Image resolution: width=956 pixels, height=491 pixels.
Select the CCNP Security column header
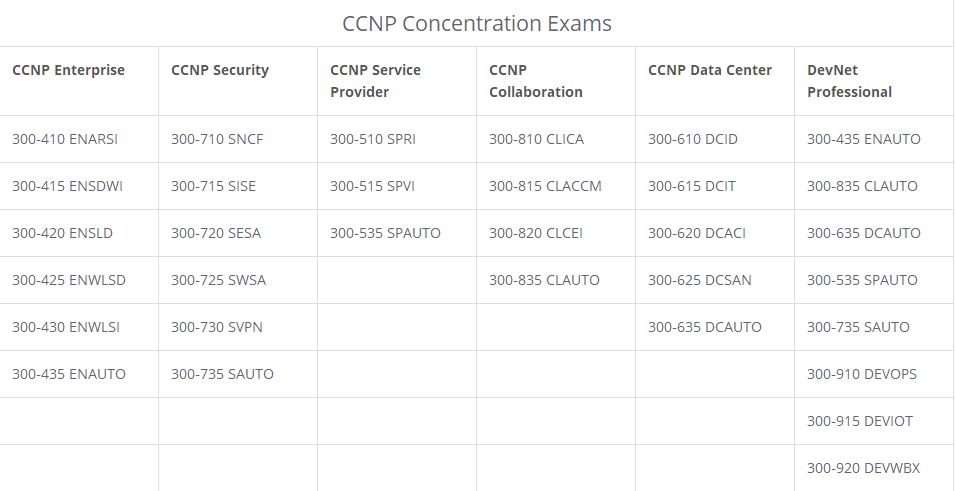220,70
